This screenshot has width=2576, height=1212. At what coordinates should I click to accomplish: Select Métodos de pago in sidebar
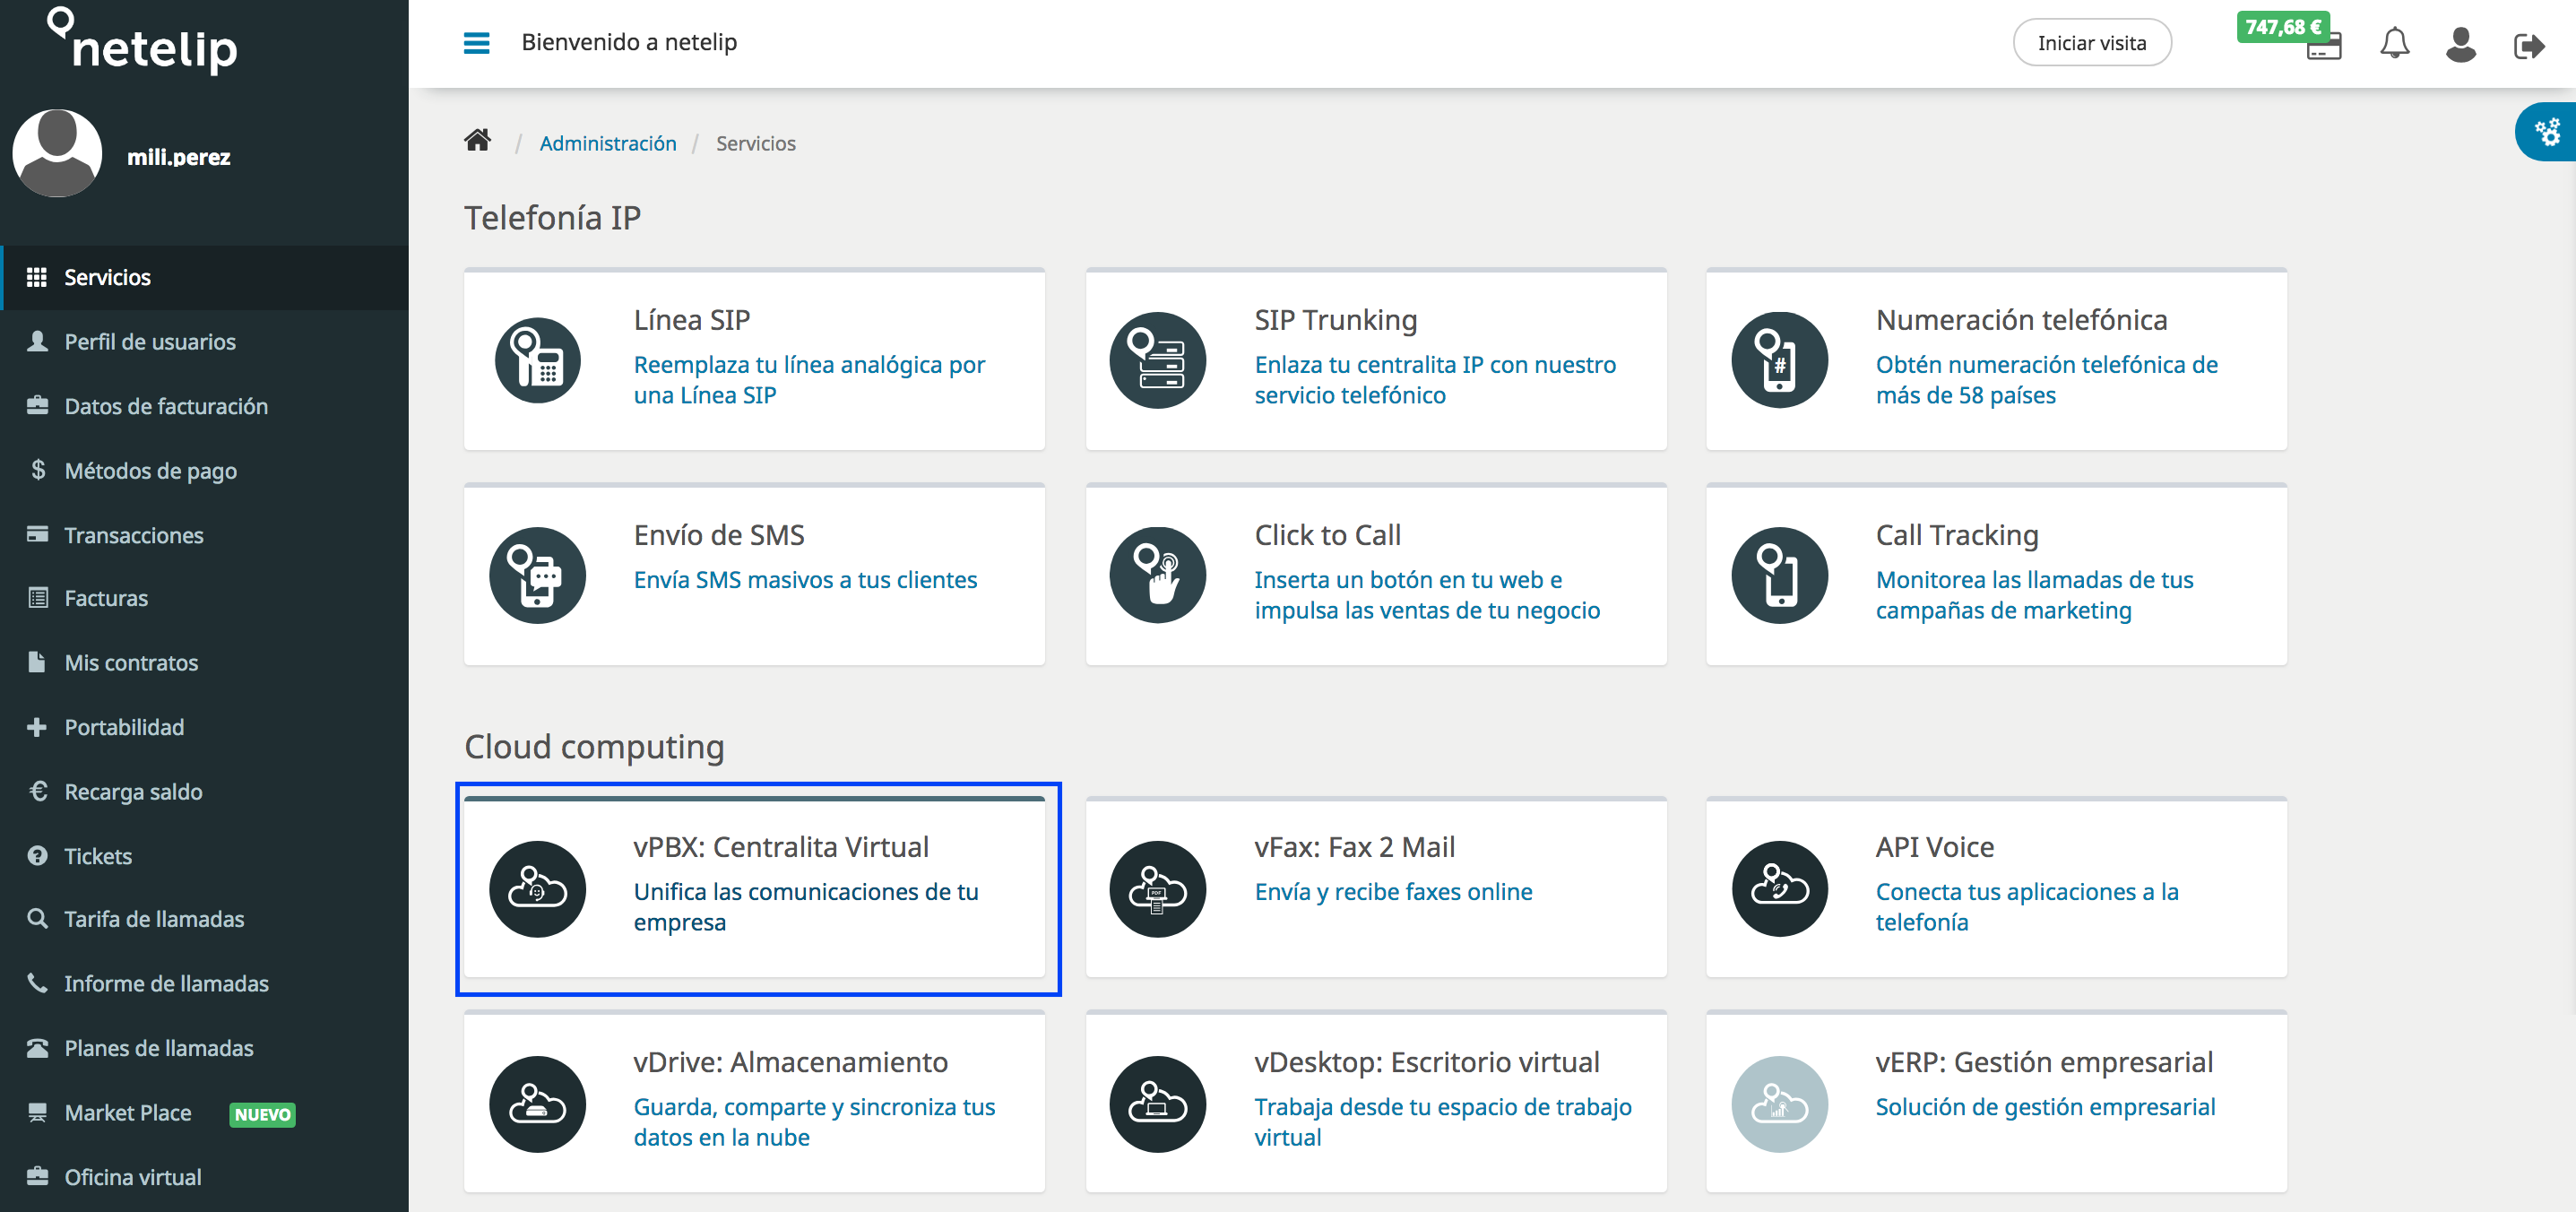[x=204, y=470]
